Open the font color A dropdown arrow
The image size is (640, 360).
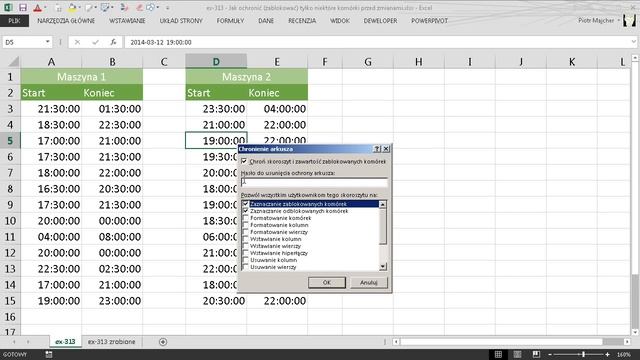pos(44,8)
